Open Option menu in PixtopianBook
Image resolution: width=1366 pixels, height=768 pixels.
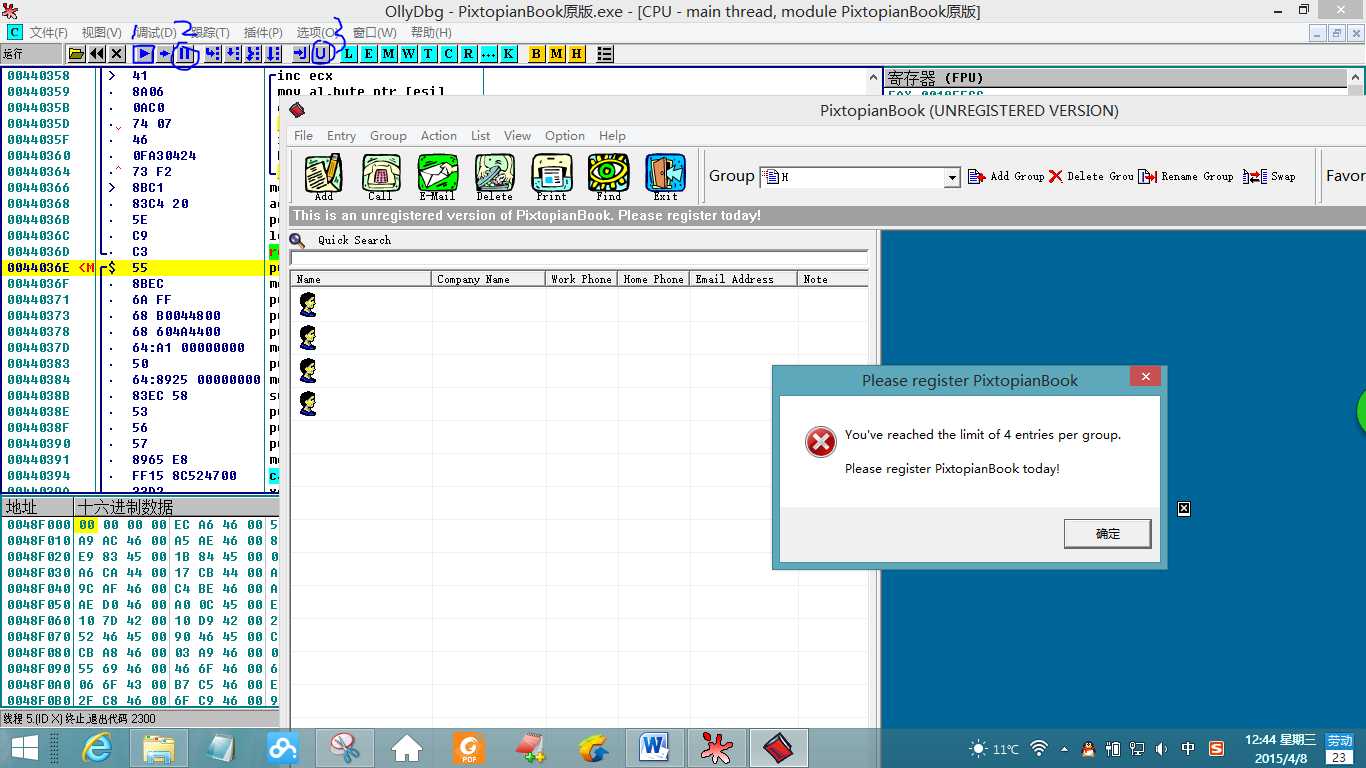pyautogui.click(x=565, y=136)
